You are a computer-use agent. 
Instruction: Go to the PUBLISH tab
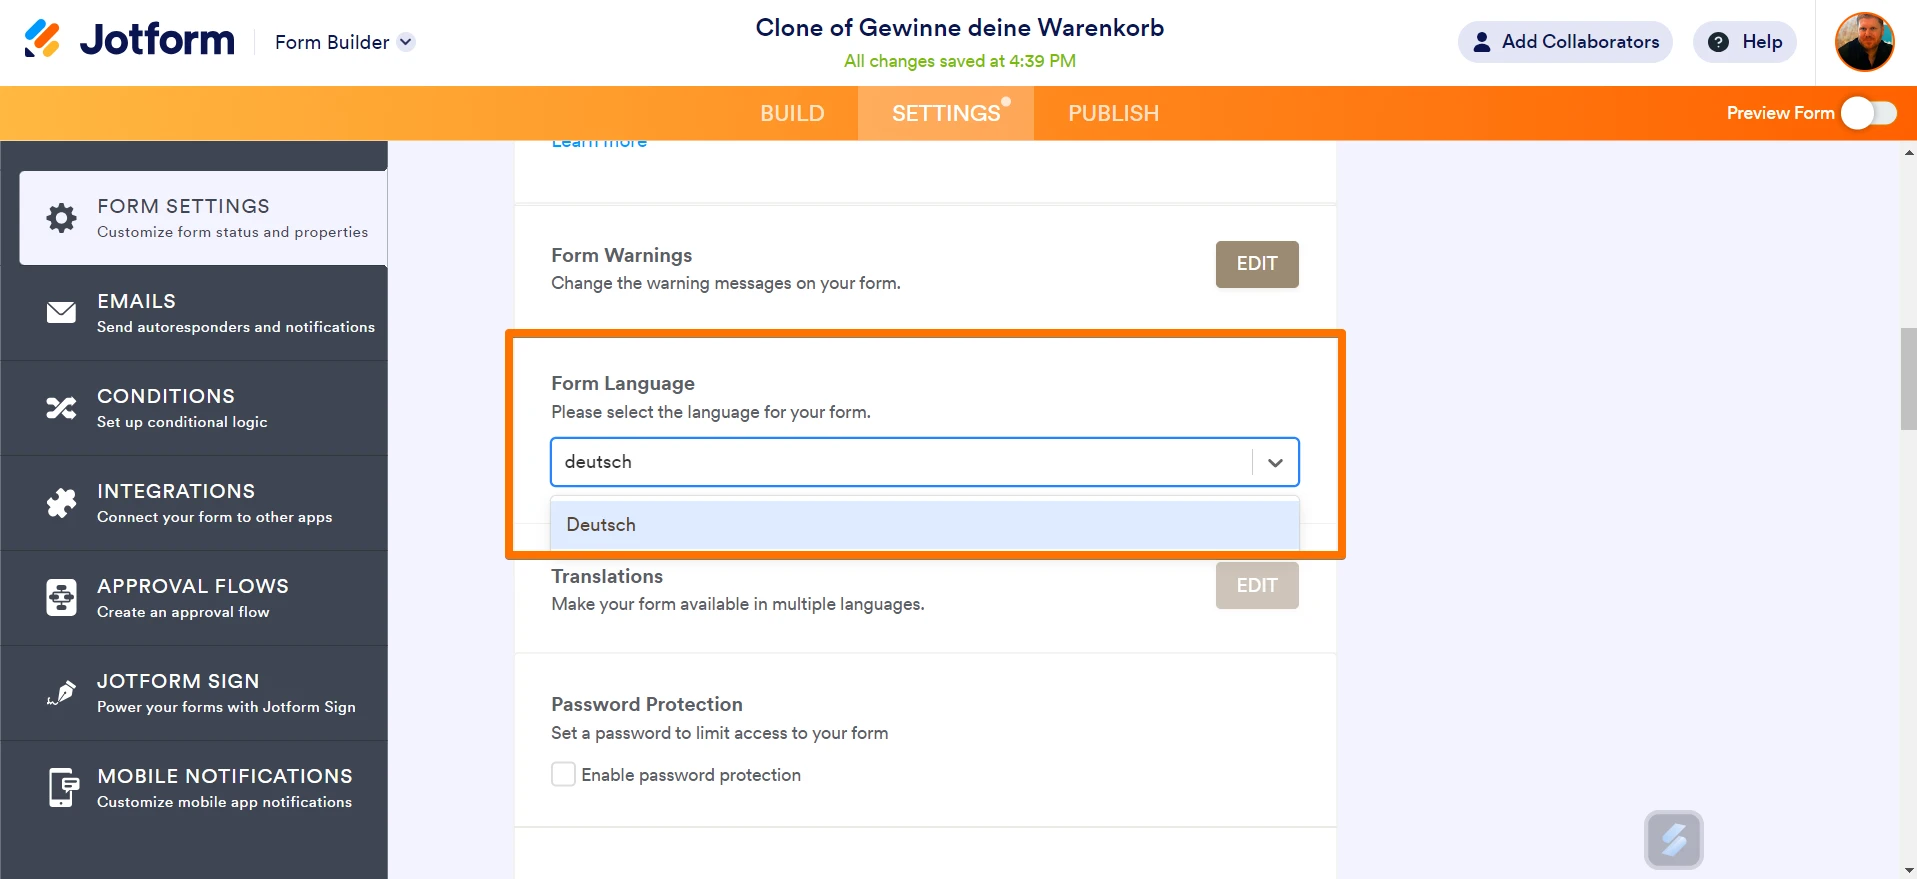tap(1112, 113)
